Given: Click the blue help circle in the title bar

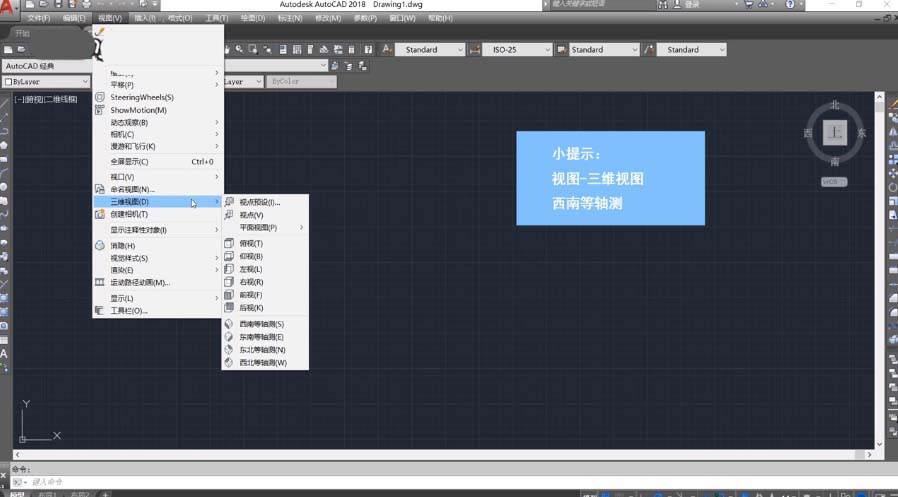Looking at the screenshot, I should tap(790, 4).
